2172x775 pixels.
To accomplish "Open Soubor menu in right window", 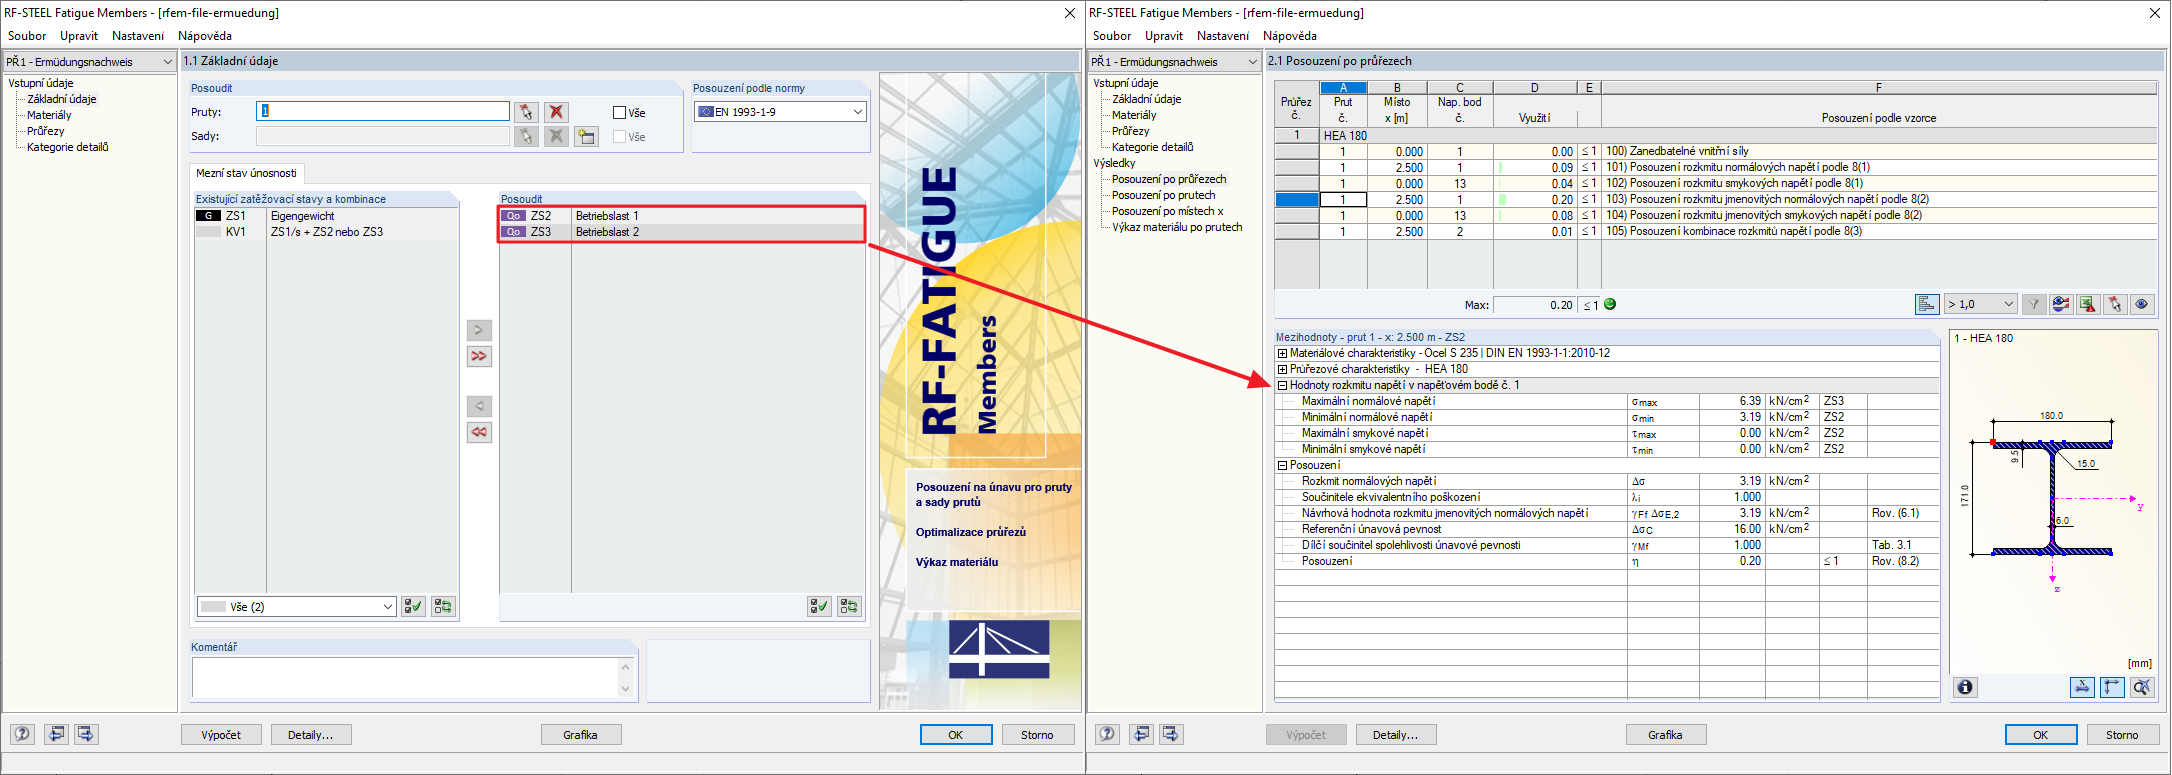I will click(1112, 36).
